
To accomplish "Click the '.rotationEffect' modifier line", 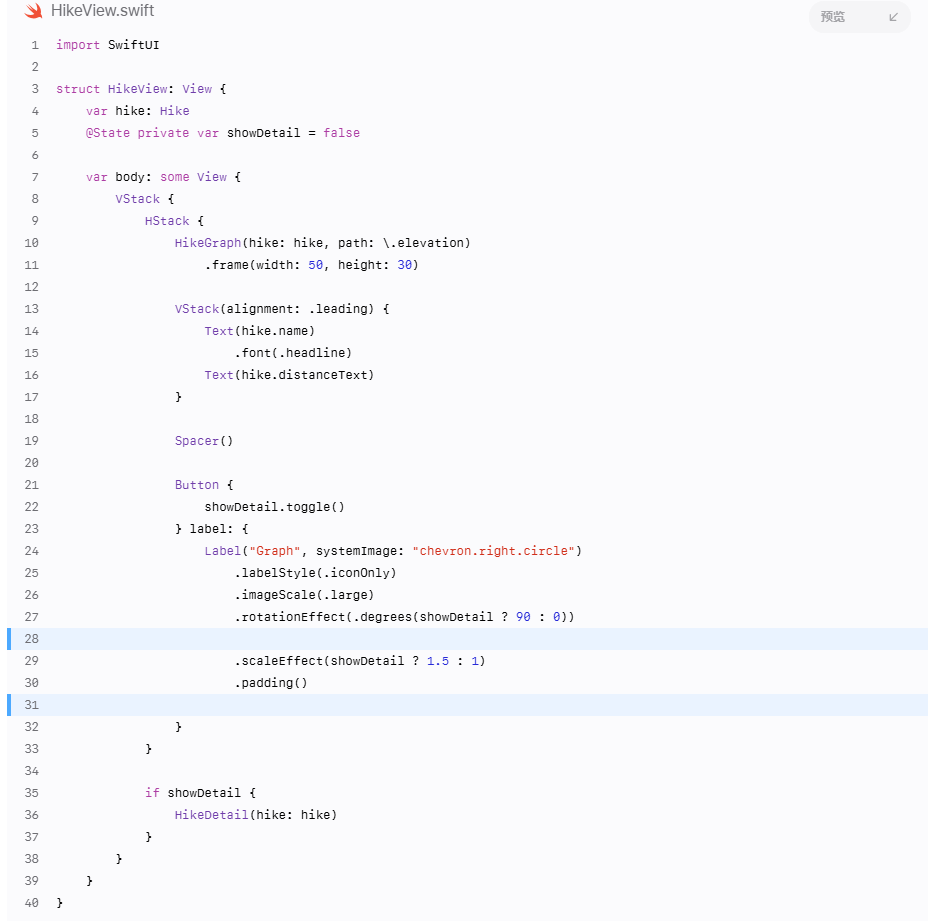I will 404,618.
